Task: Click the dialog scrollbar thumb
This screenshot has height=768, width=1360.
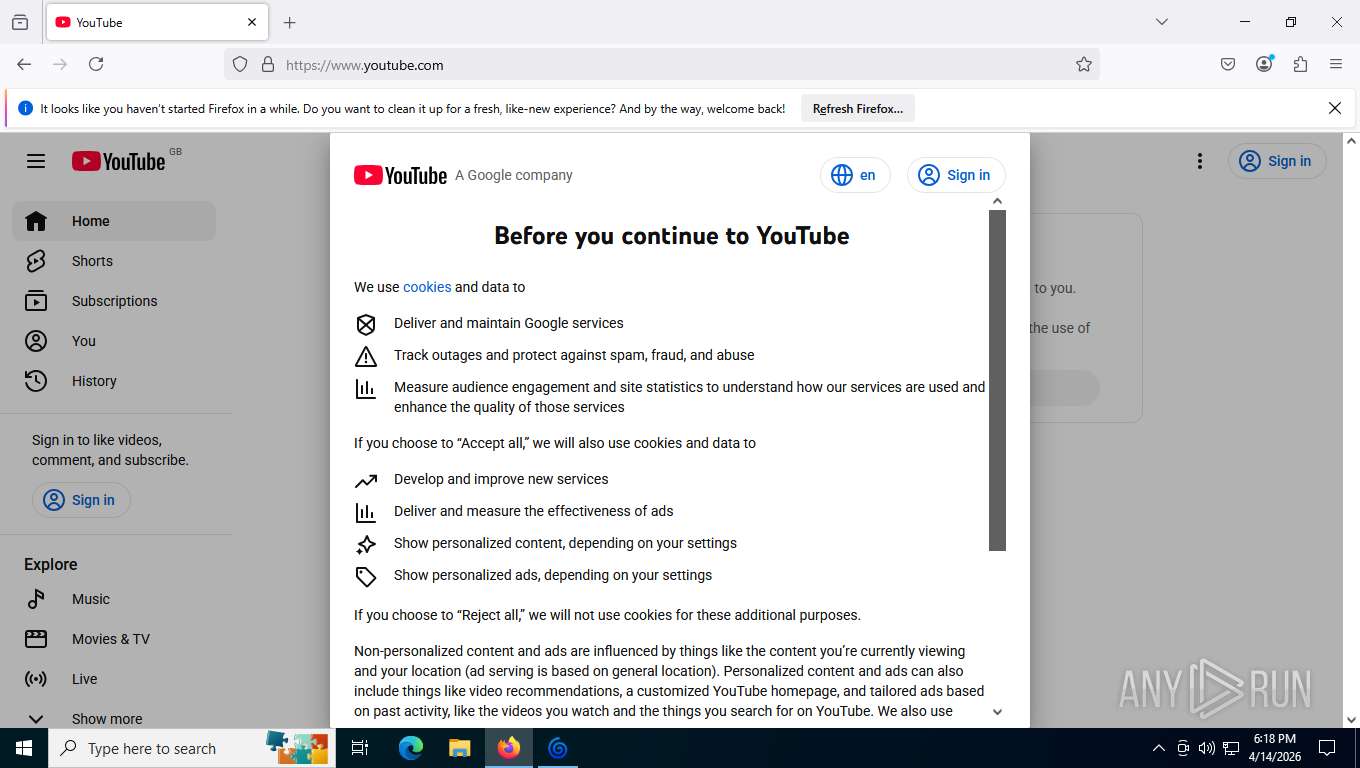Action: (997, 380)
